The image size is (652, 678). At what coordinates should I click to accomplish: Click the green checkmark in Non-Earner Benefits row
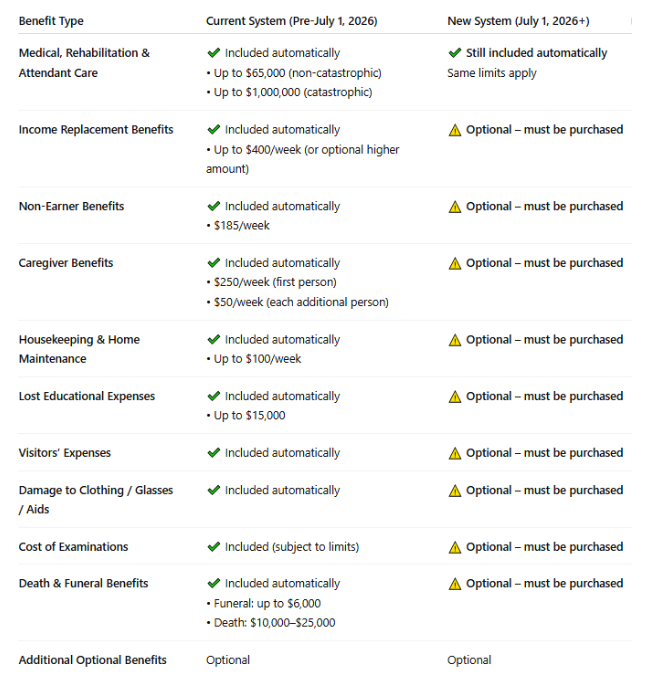(213, 207)
